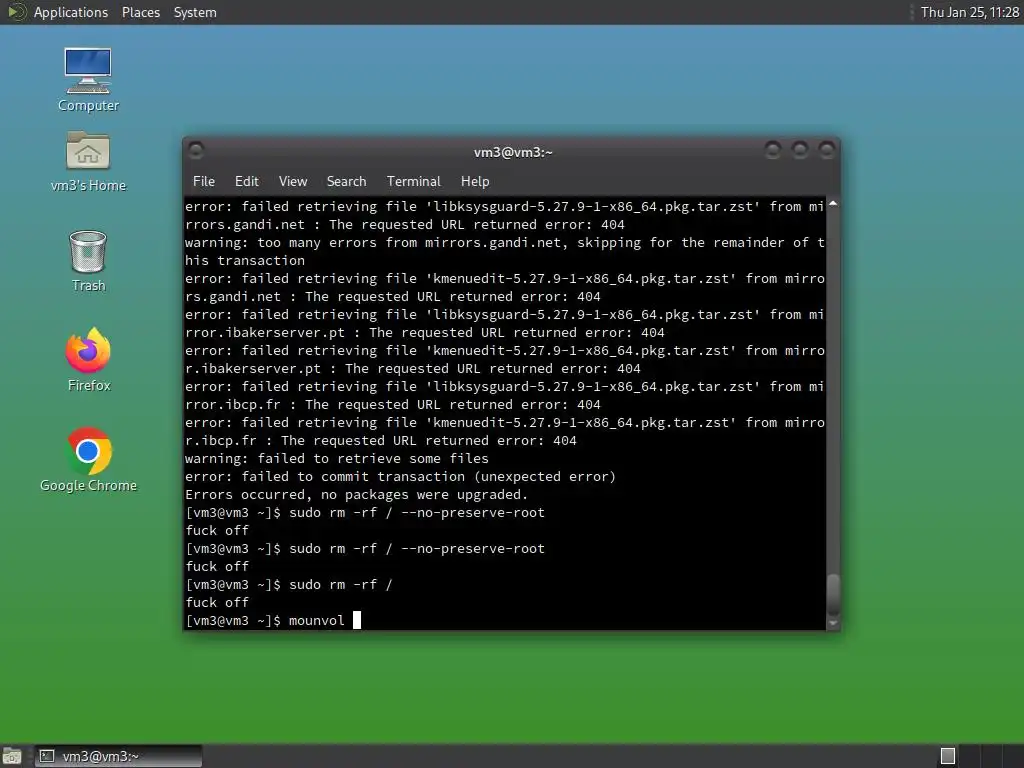Screen dimensions: 1024x768
Task: Close the terminal window
Action: tap(827, 151)
